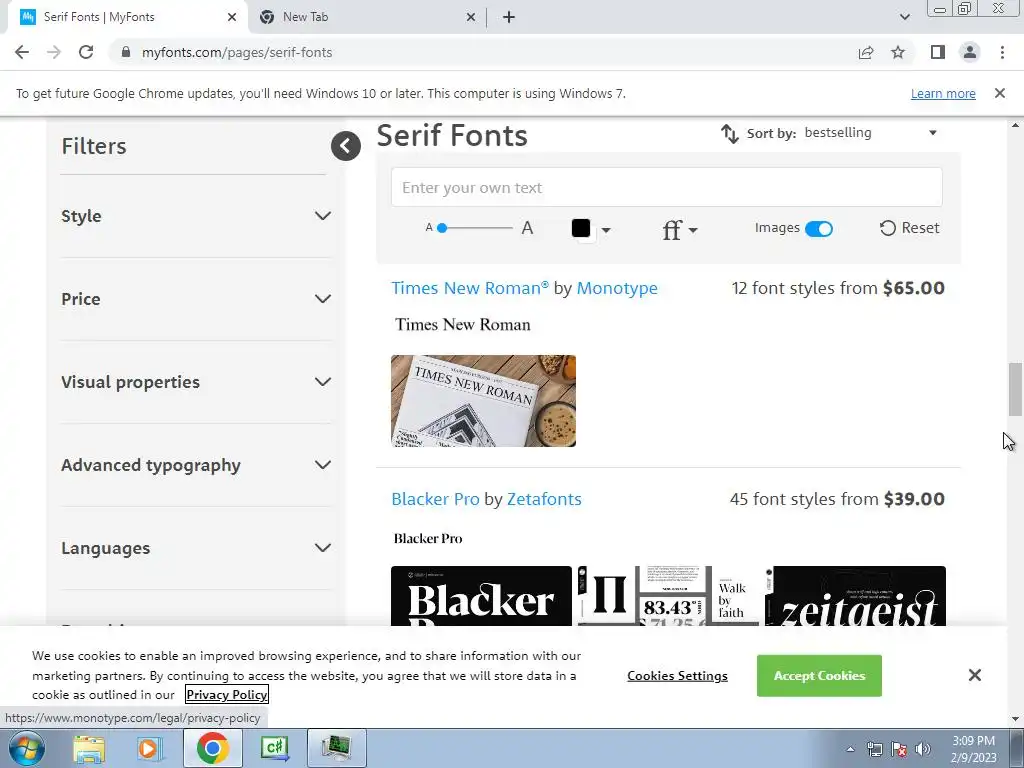Switch to Serif Fonts | MyFonts tab
This screenshot has height=768, width=1024.
[127, 17]
